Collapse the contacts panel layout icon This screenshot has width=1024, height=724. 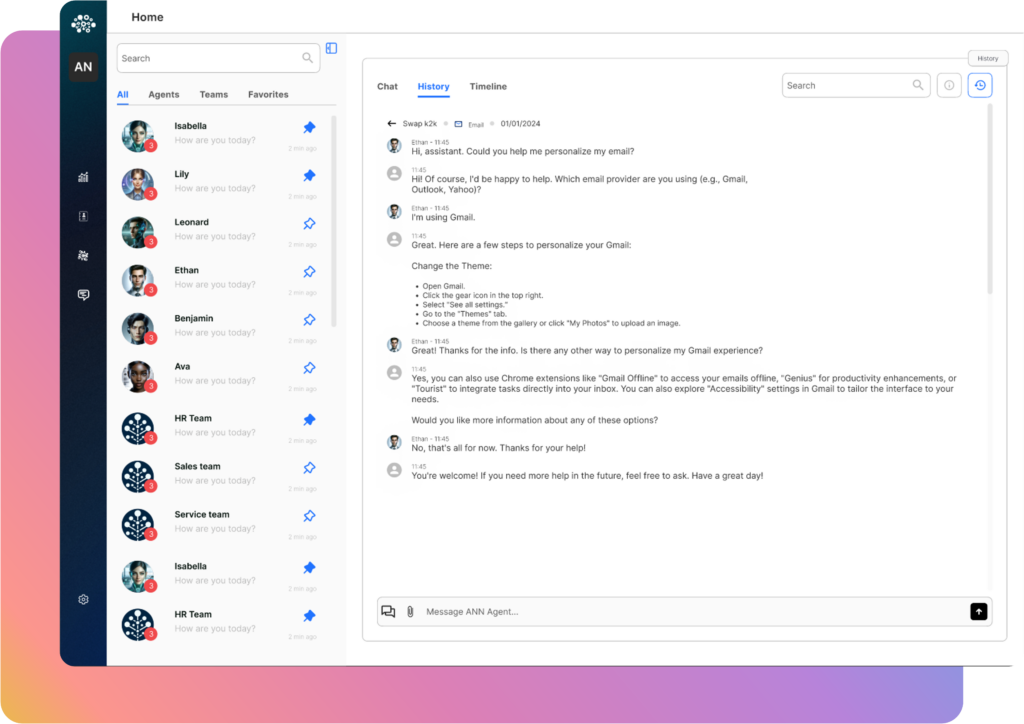[332, 48]
